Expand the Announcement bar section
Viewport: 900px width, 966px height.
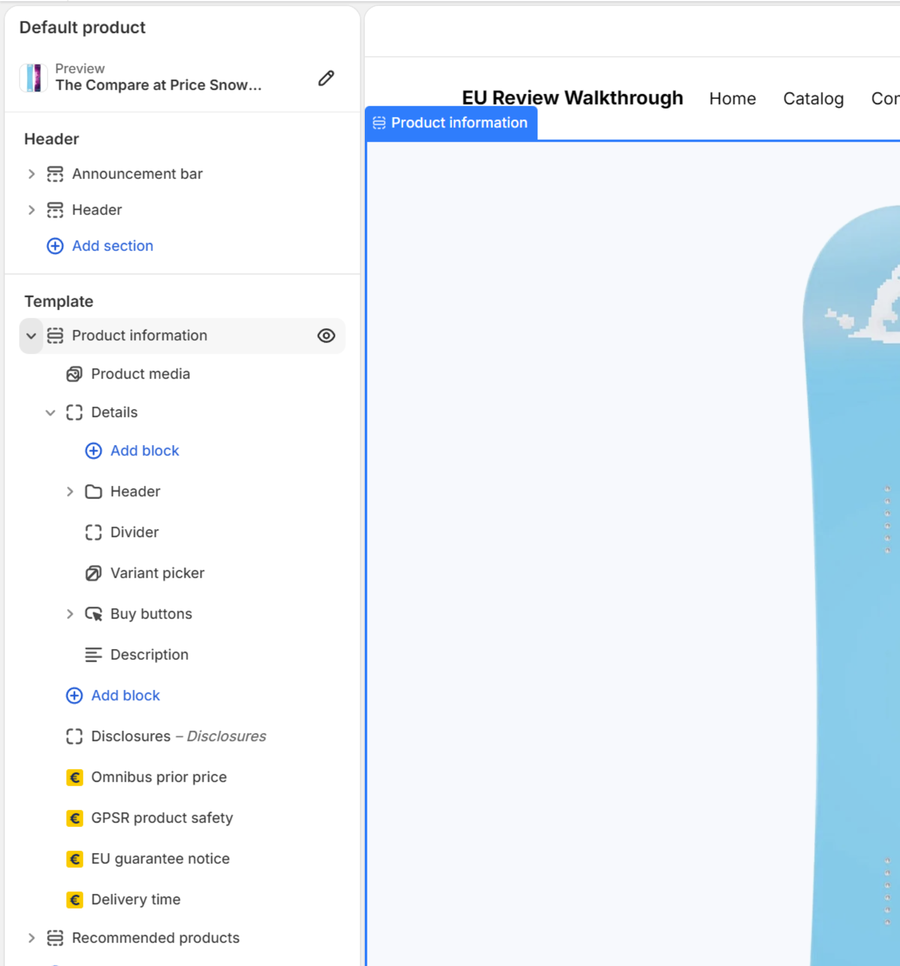pyautogui.click(x=31, y=174)
